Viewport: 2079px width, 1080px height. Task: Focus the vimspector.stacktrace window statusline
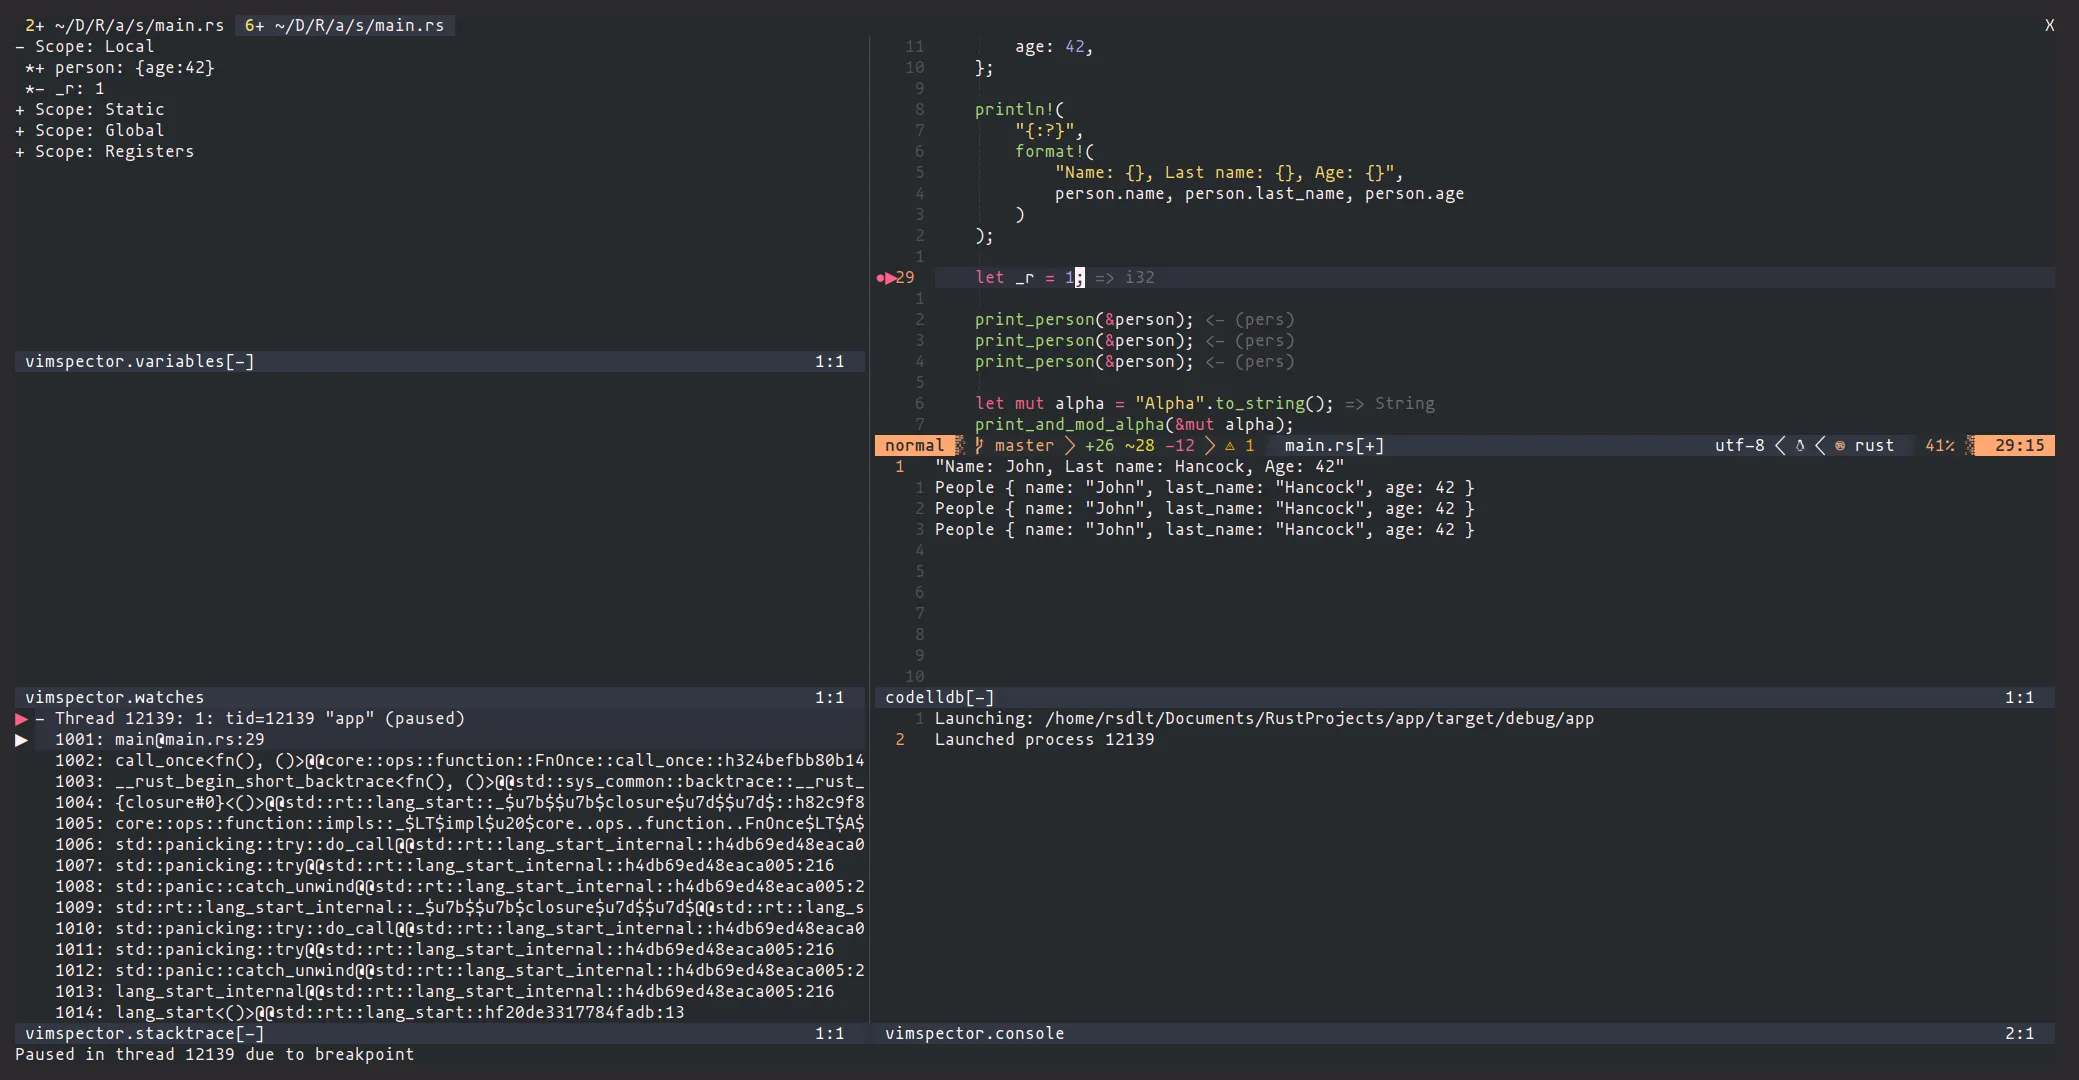pos(440,1033)
